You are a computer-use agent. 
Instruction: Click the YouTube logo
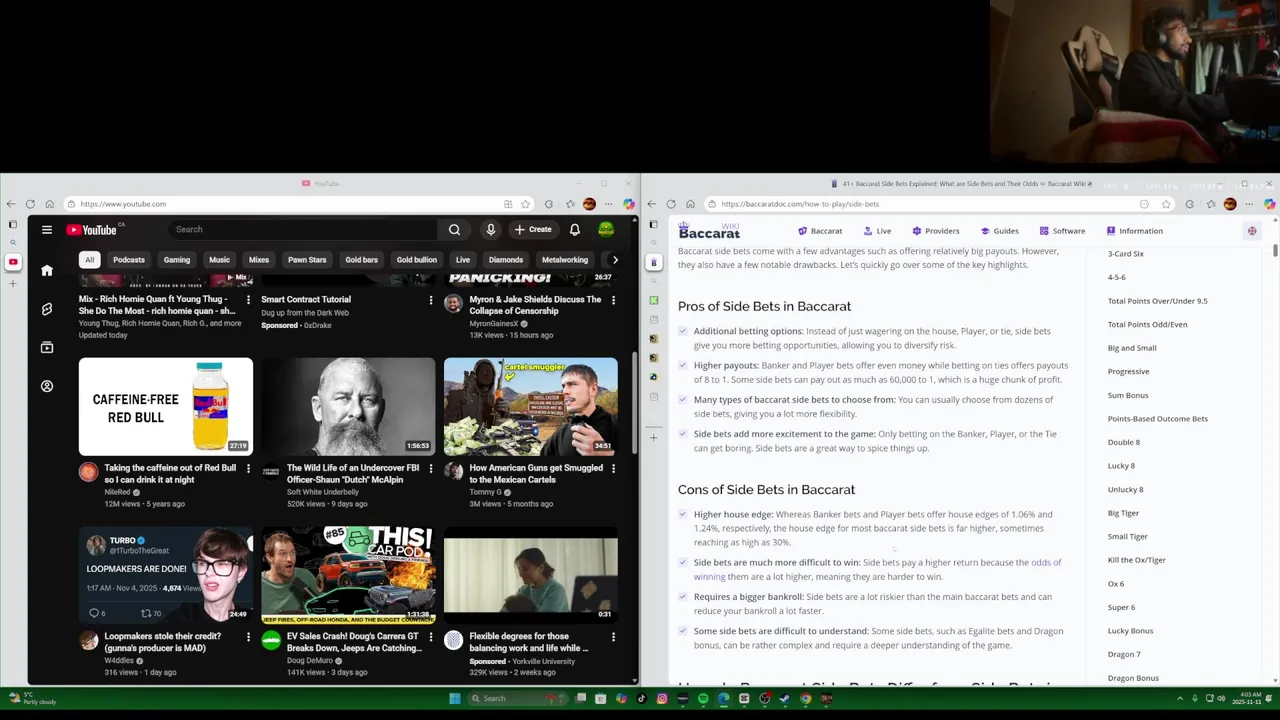(x=92, y=230)
